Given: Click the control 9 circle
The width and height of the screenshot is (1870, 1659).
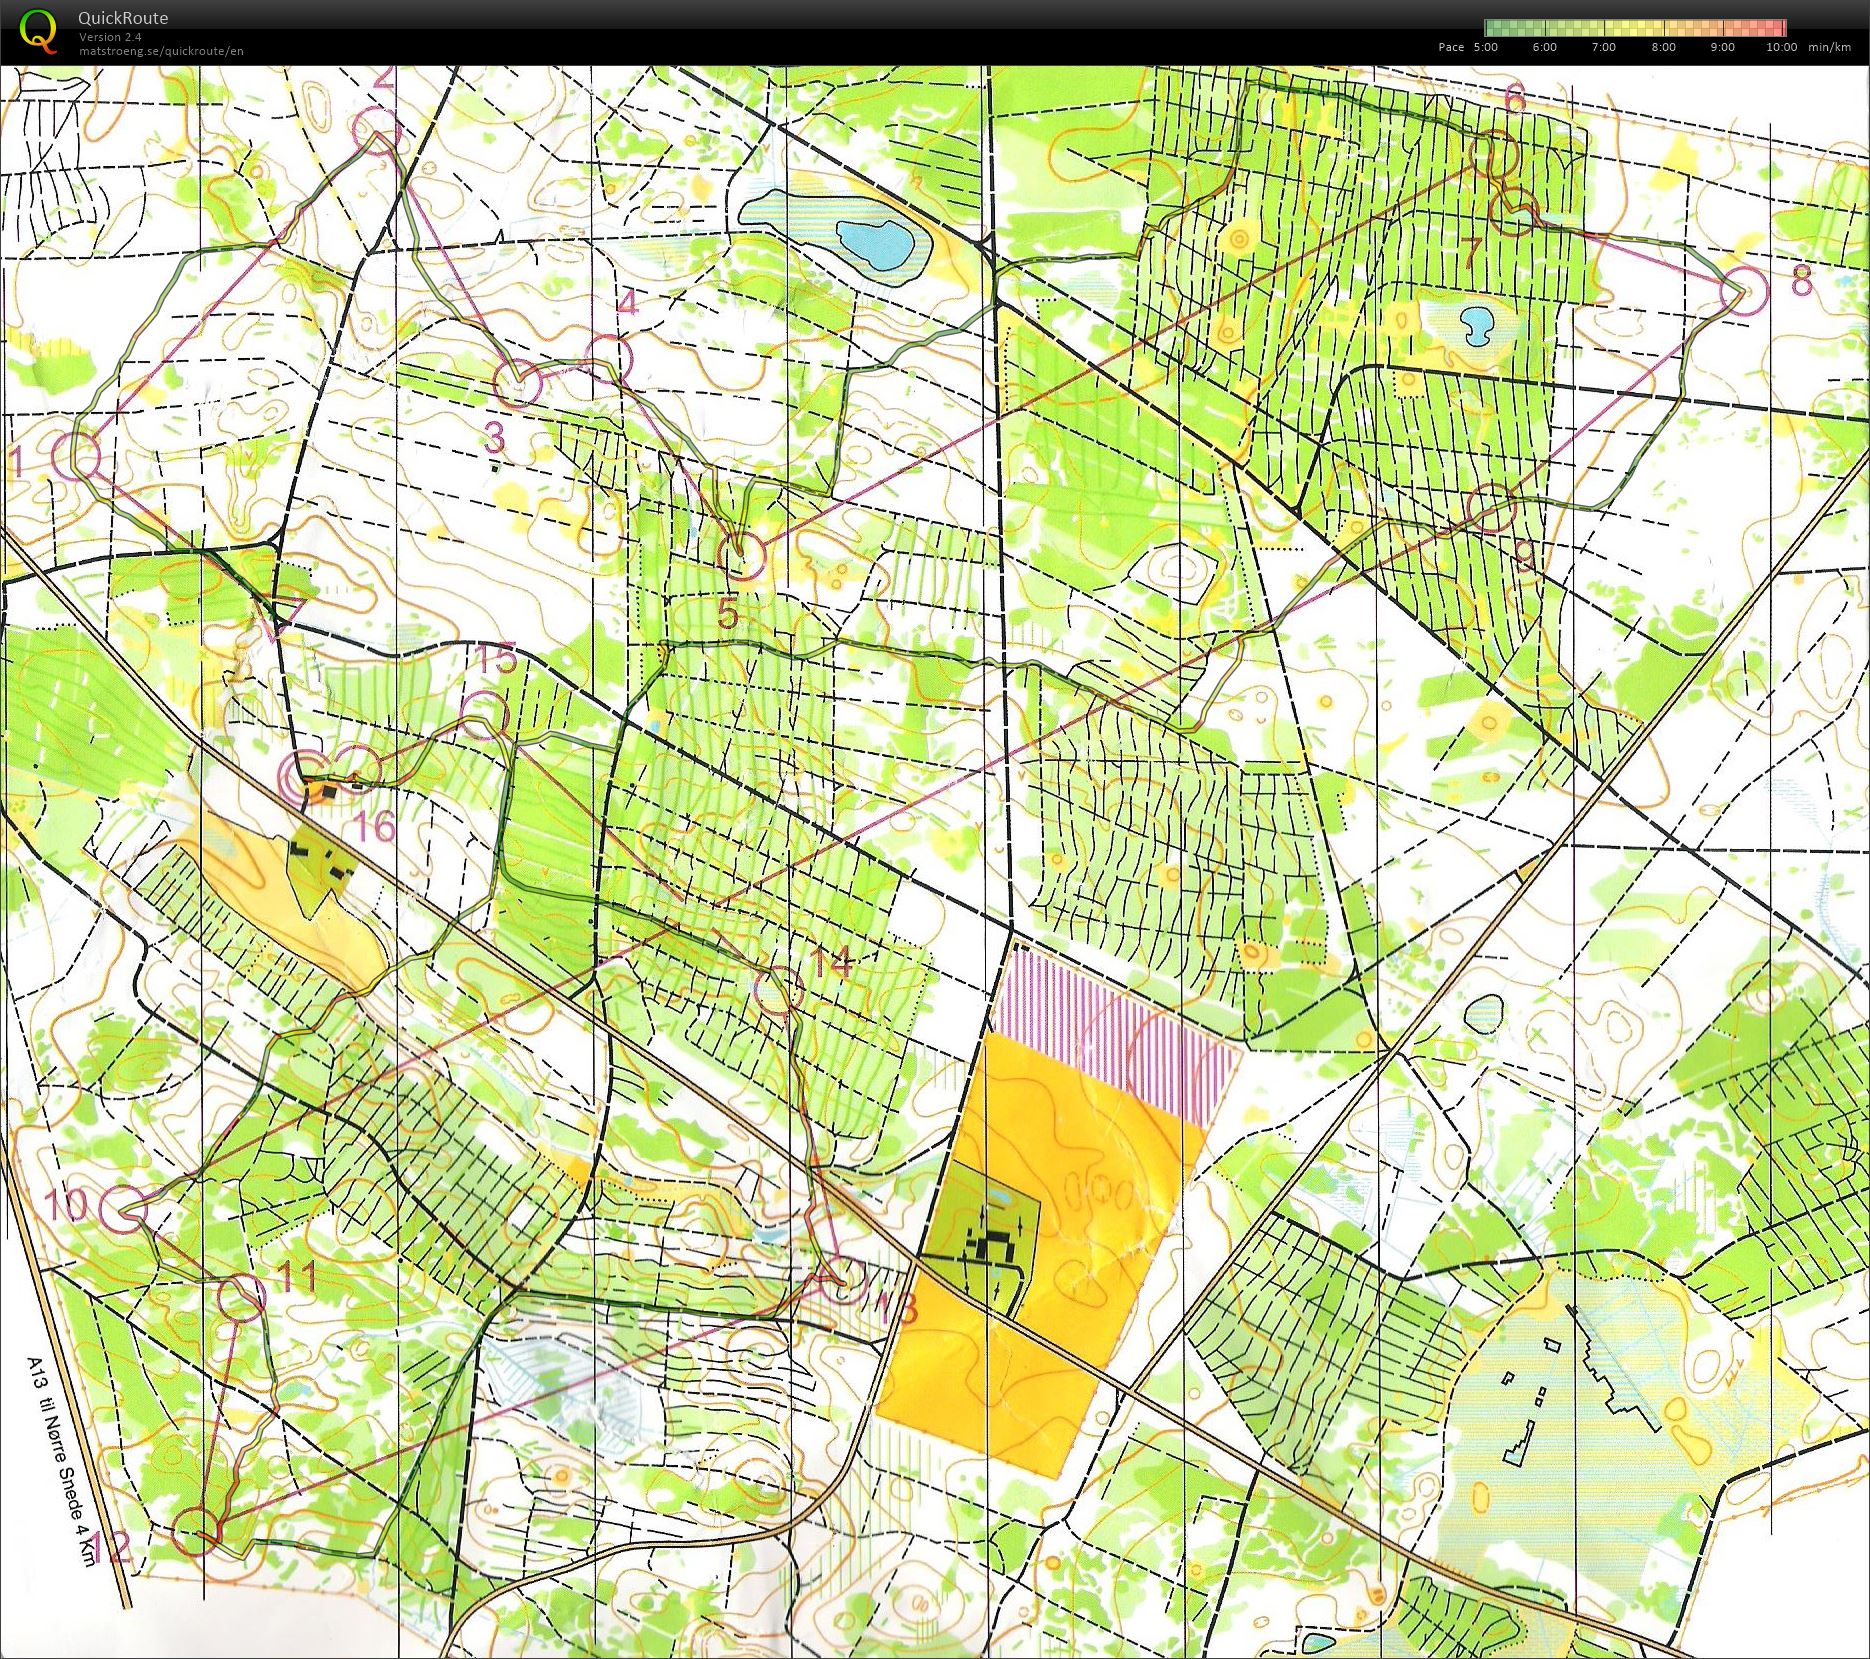Looking at the screenshot, I should pos(1491,507).
